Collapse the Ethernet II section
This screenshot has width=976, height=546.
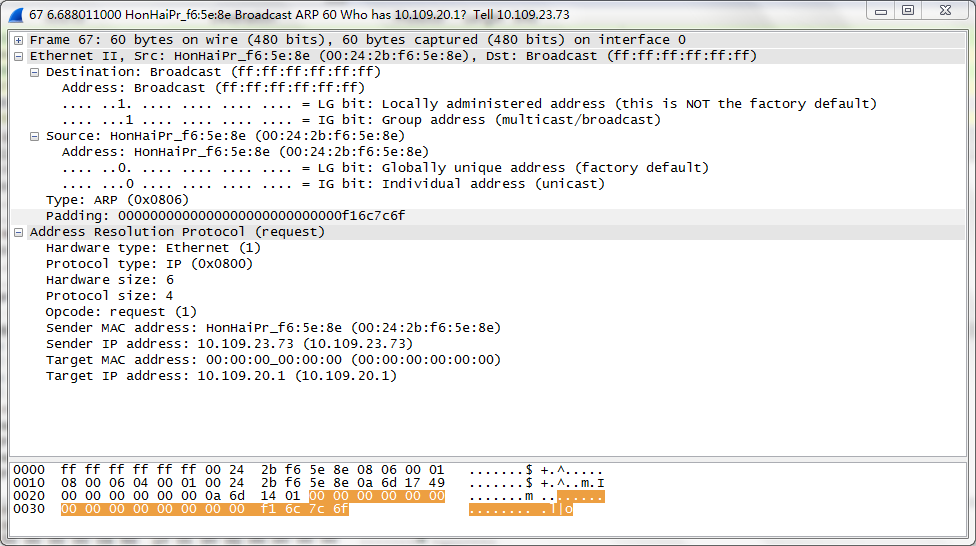click(x=19, y=56)
